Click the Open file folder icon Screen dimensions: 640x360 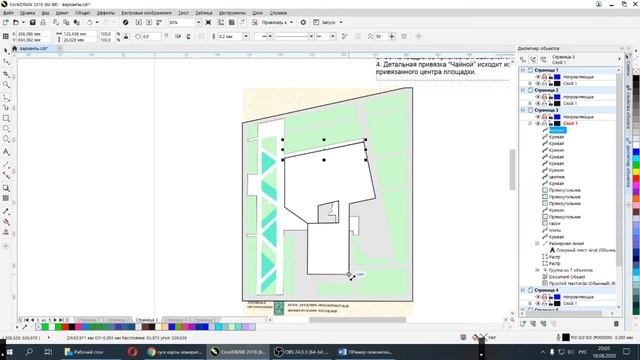pyautogui.click(x=16, y=22)
